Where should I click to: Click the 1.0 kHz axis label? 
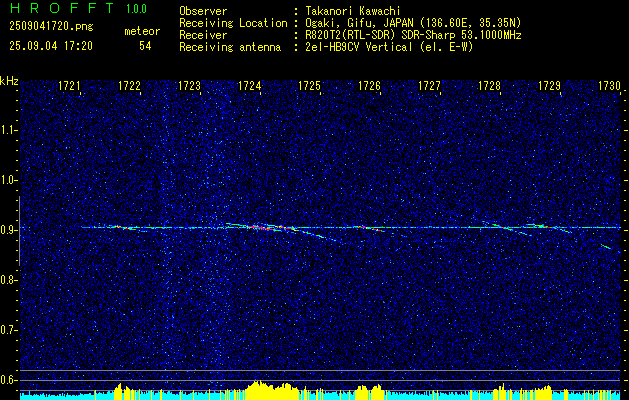click(x=8, y=180)
